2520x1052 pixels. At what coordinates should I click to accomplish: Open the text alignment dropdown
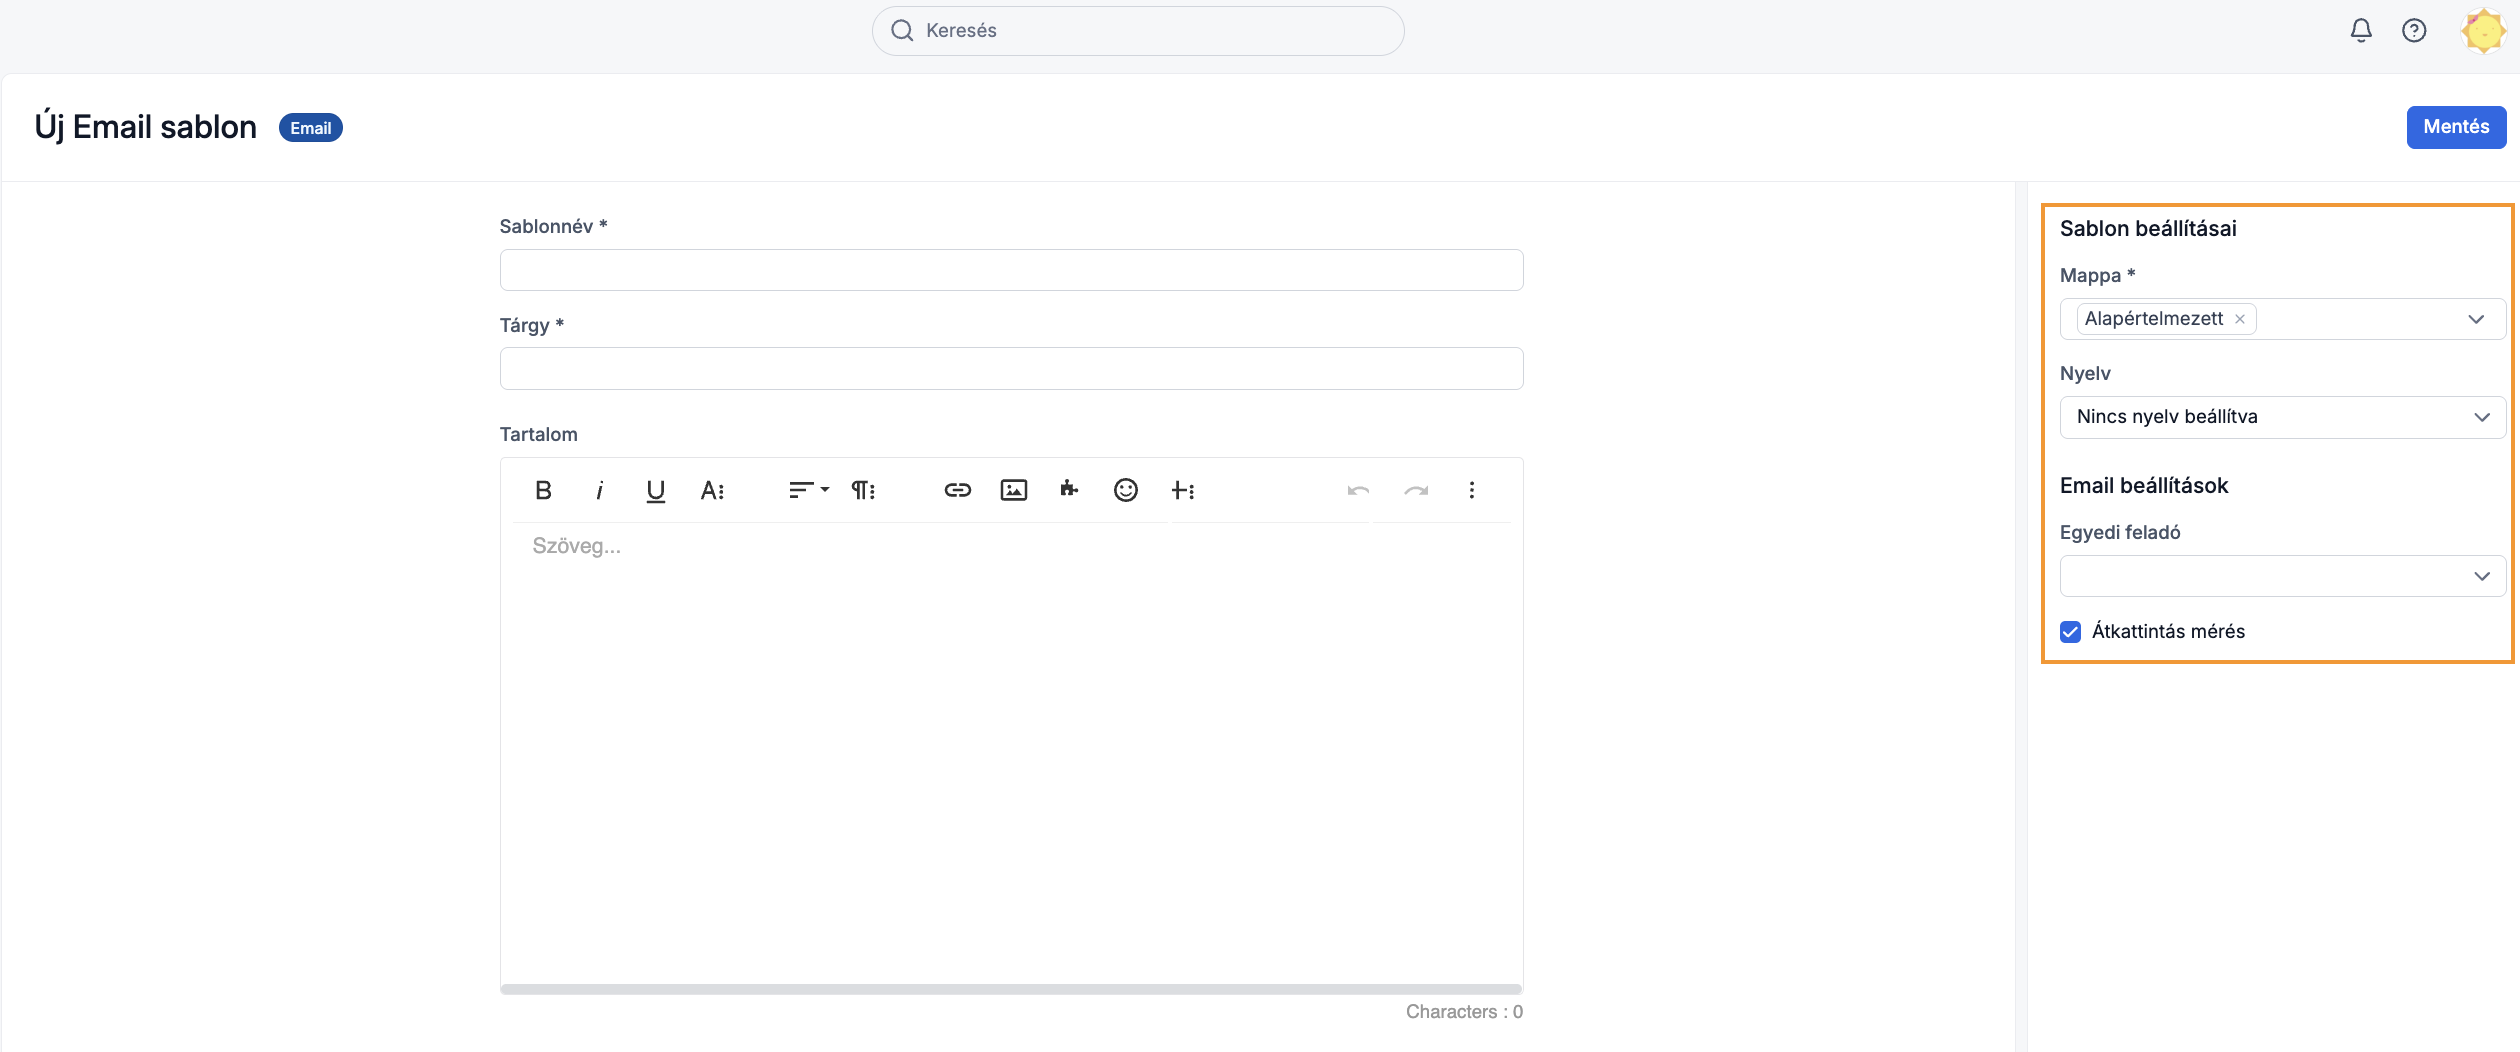808,490
